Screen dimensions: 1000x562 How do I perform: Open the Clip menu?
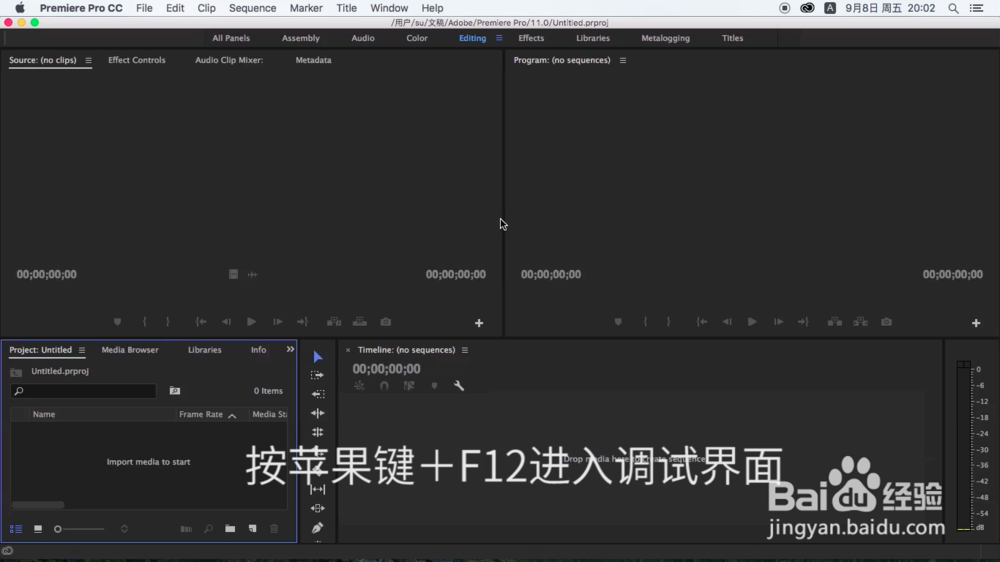coord(206,8)
